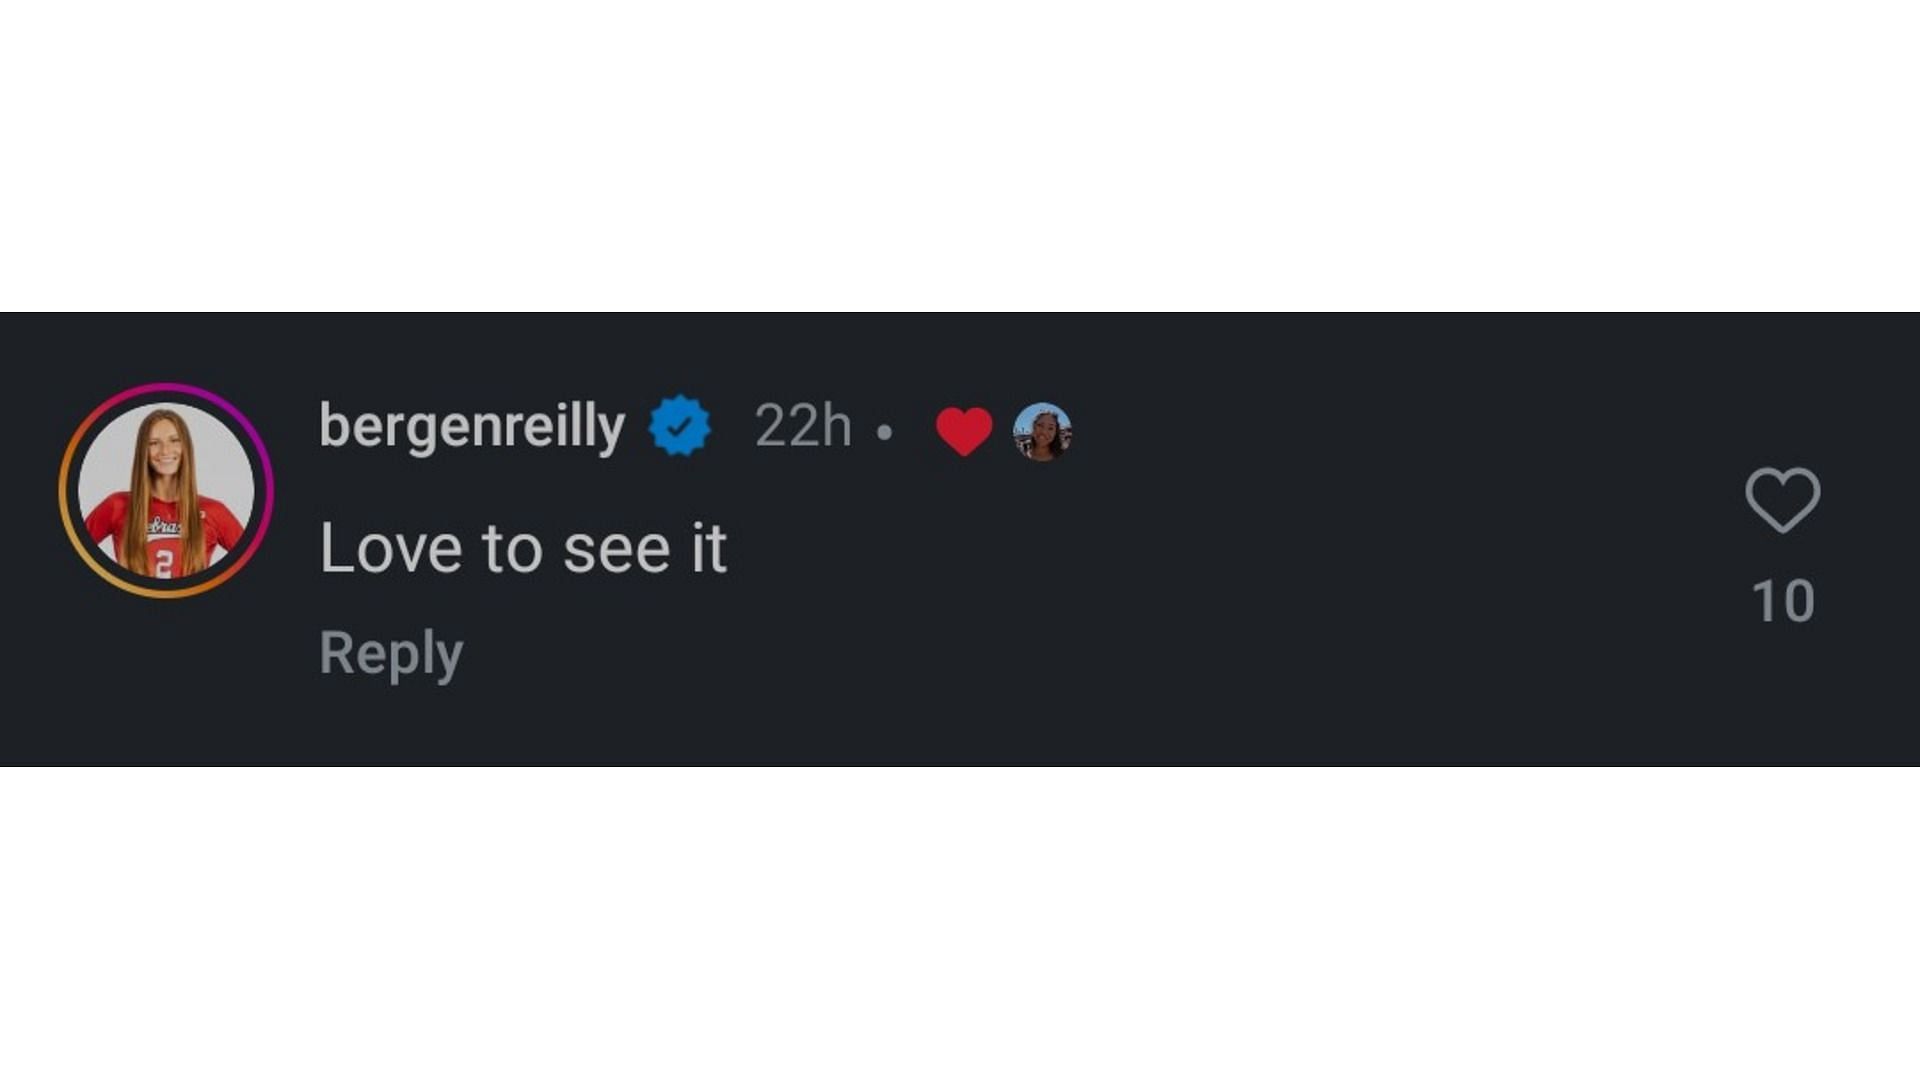Click the number 10 under the heart
The image size is (1920, 1080).
click(1783, 601)
